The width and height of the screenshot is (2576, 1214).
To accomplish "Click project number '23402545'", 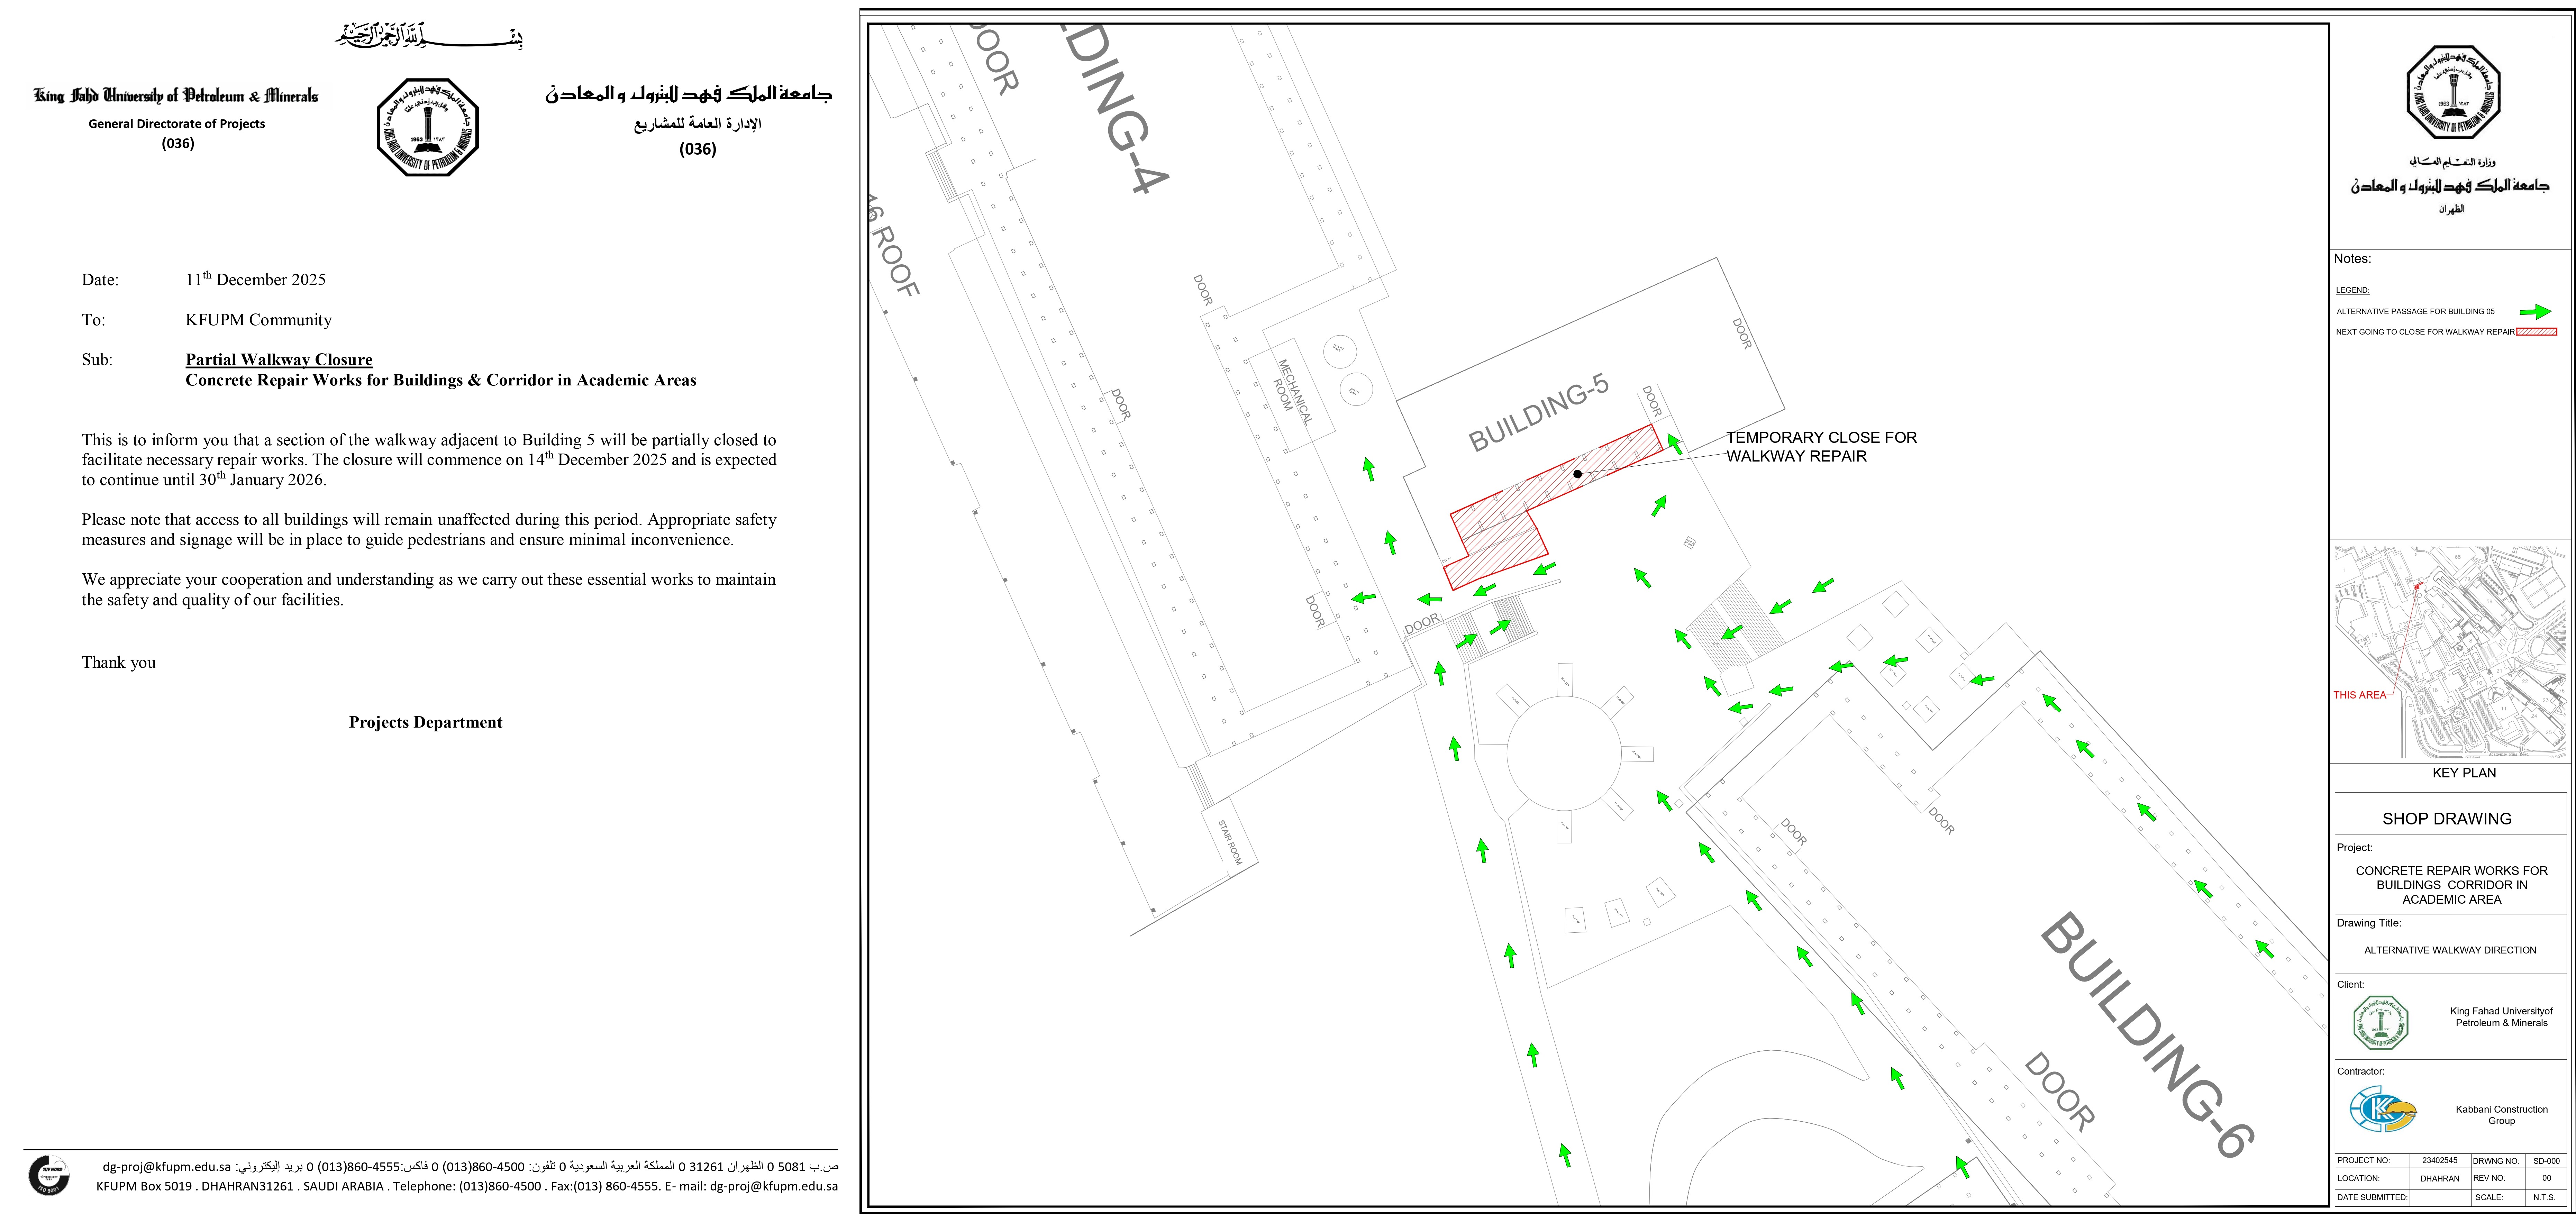I will 2440,1161.
